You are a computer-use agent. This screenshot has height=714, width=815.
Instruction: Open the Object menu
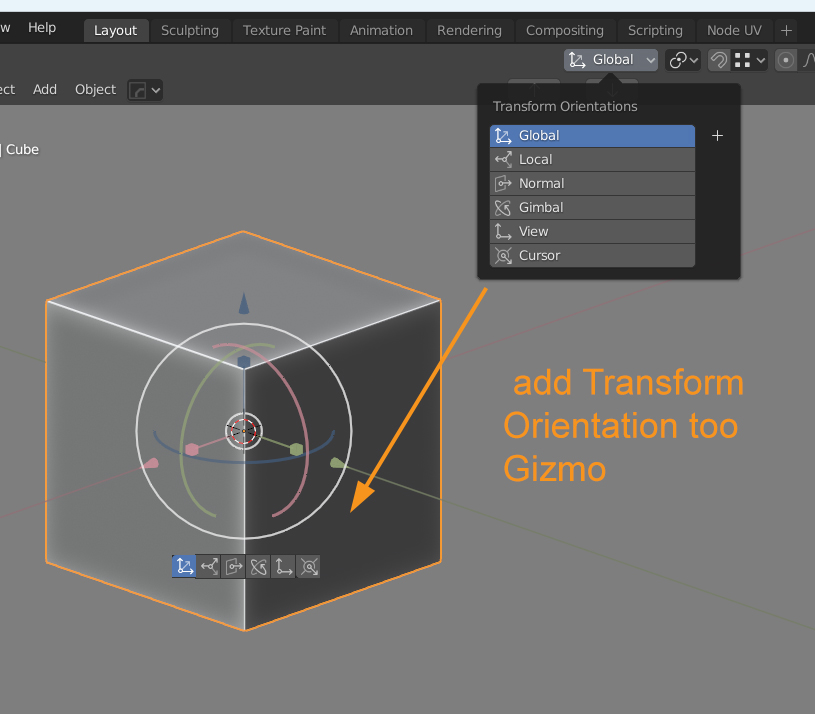pyautogui.click(x=95, y=89)
